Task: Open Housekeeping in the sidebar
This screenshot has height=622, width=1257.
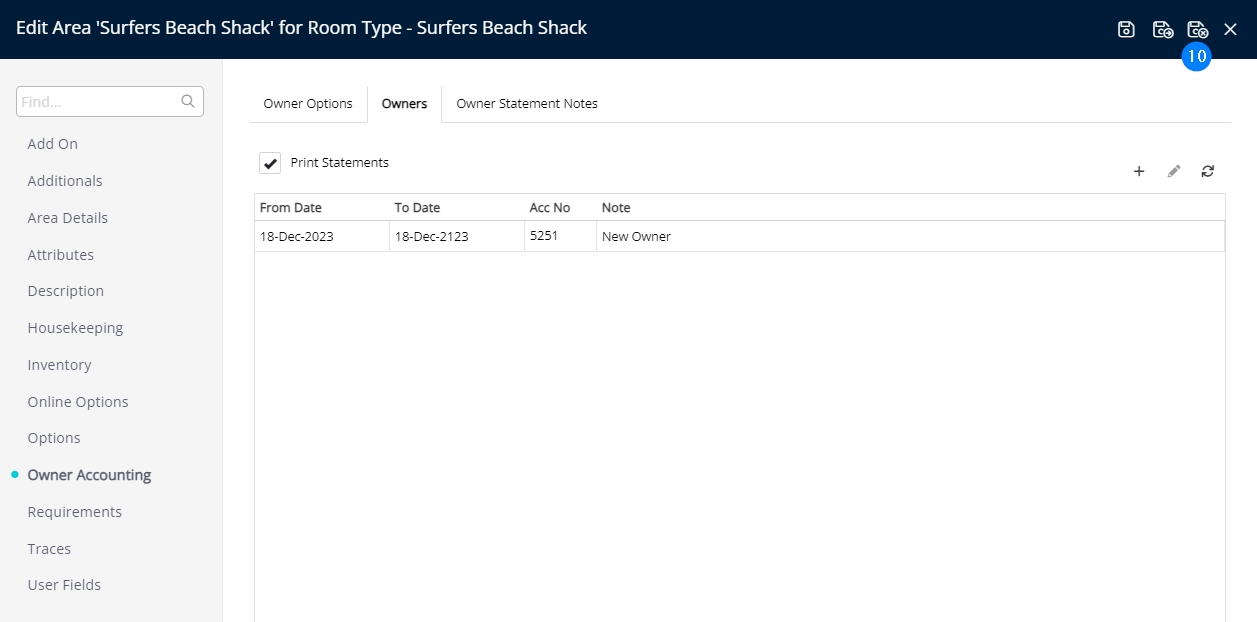Action: pyautogui.click(x=75, y=328)
